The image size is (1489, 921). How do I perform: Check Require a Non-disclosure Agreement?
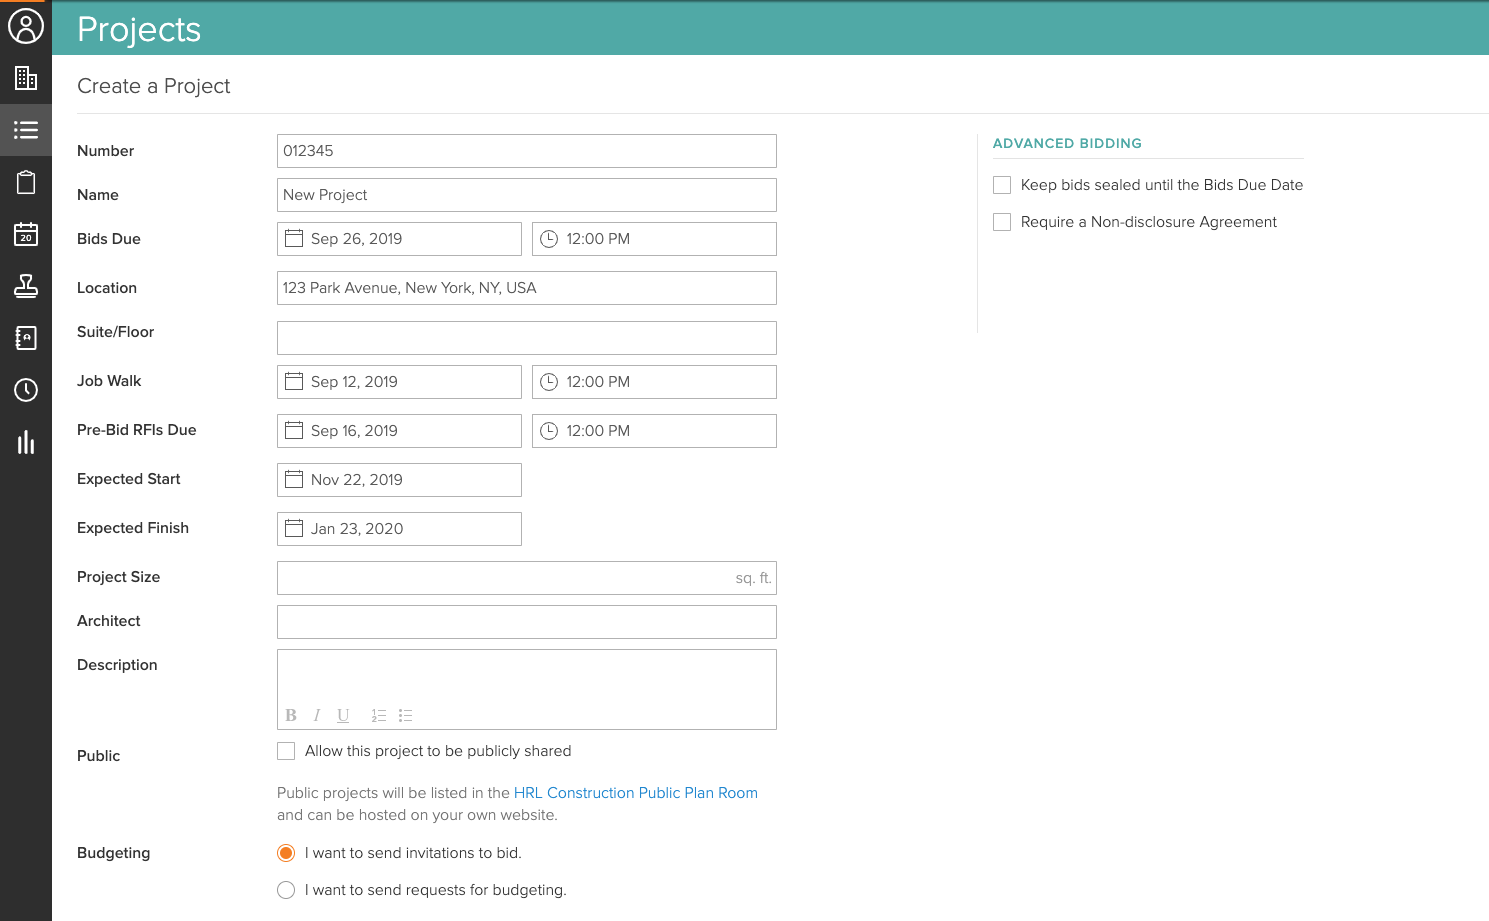(1002, 222)
